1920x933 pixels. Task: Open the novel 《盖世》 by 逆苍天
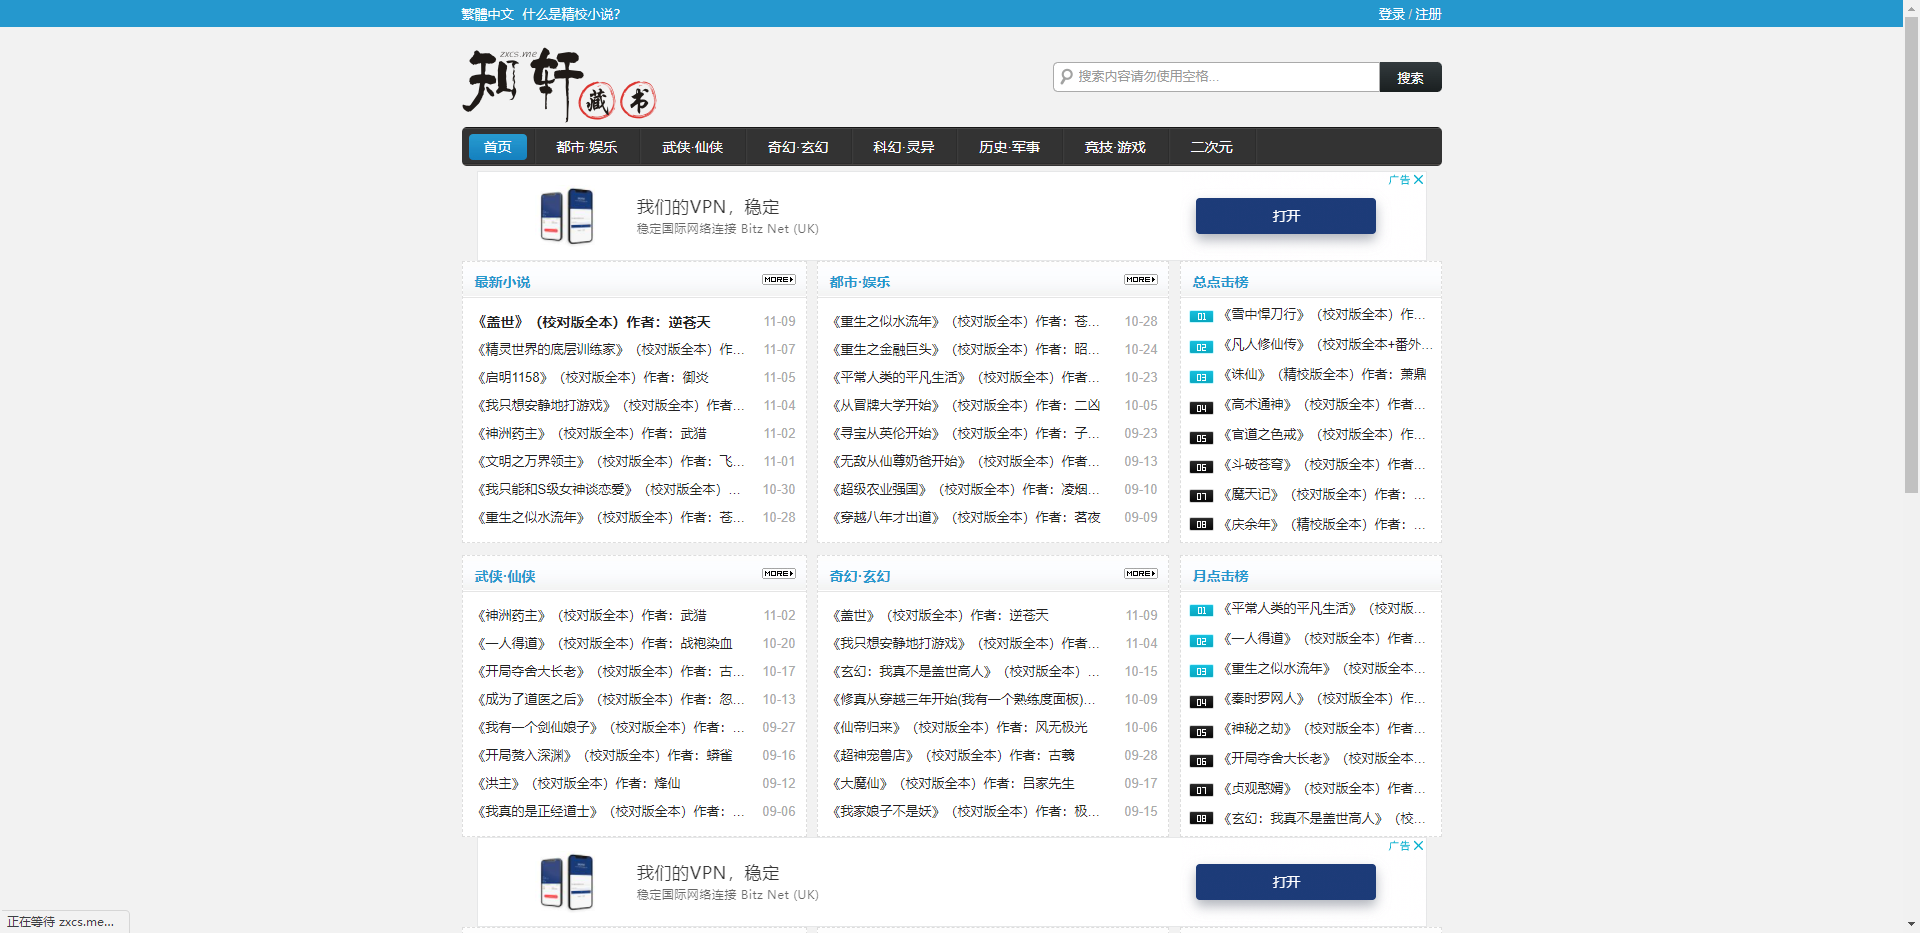pyautogui.click(x=592, y=321)
